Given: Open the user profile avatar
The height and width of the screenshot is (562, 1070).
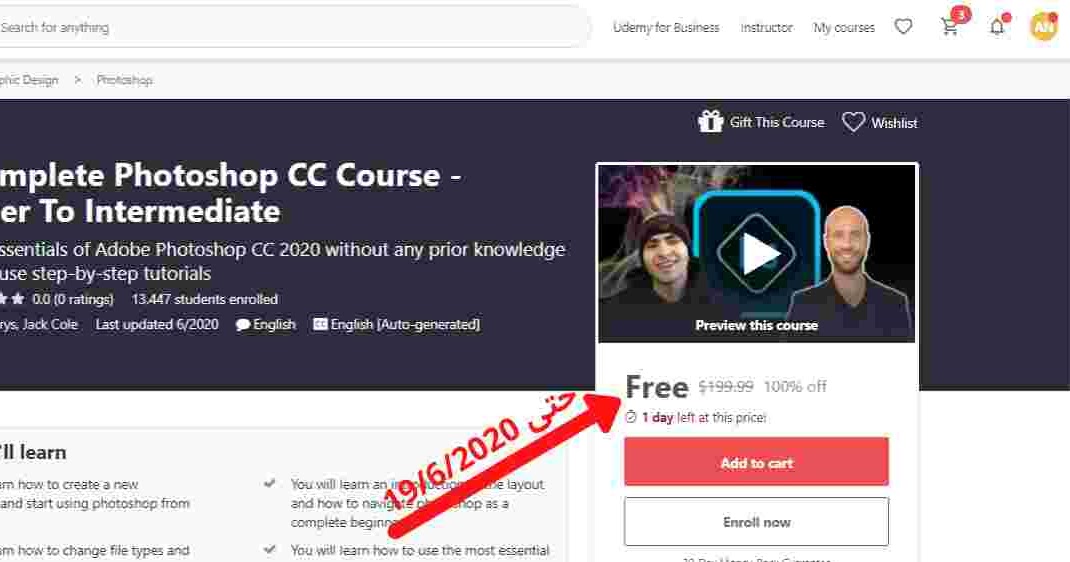Looking at the screenshot, I should coord(1043,27).
